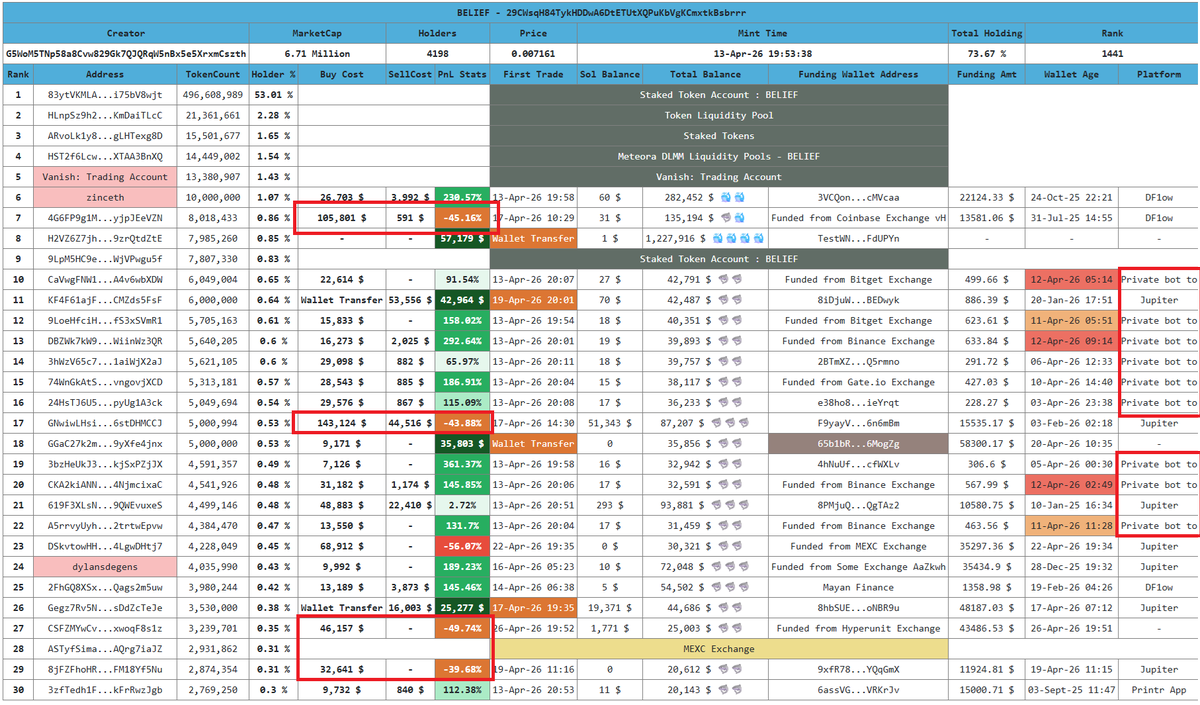Click first trade 19-Apr-26 20:01
The height and width of the screenshot is (705, 1200).
[533, 300]
